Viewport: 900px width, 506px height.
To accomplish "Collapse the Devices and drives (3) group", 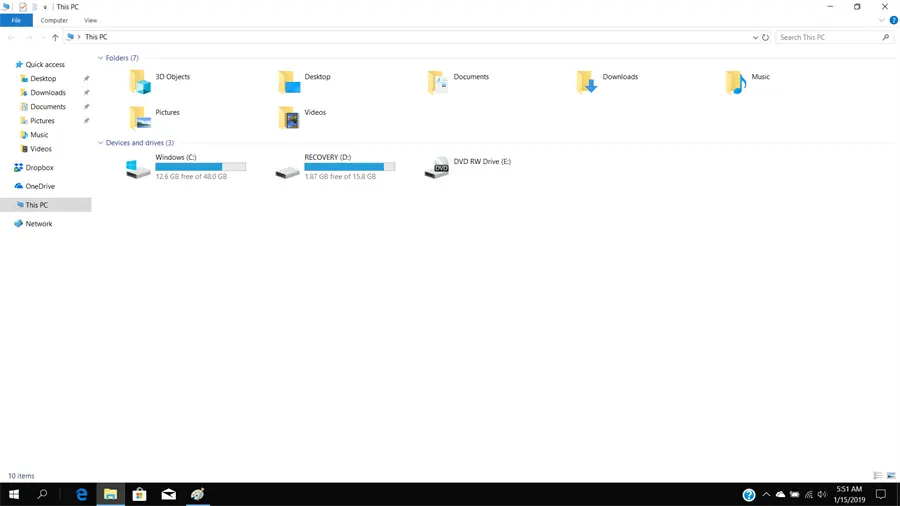I will point(100,143).
